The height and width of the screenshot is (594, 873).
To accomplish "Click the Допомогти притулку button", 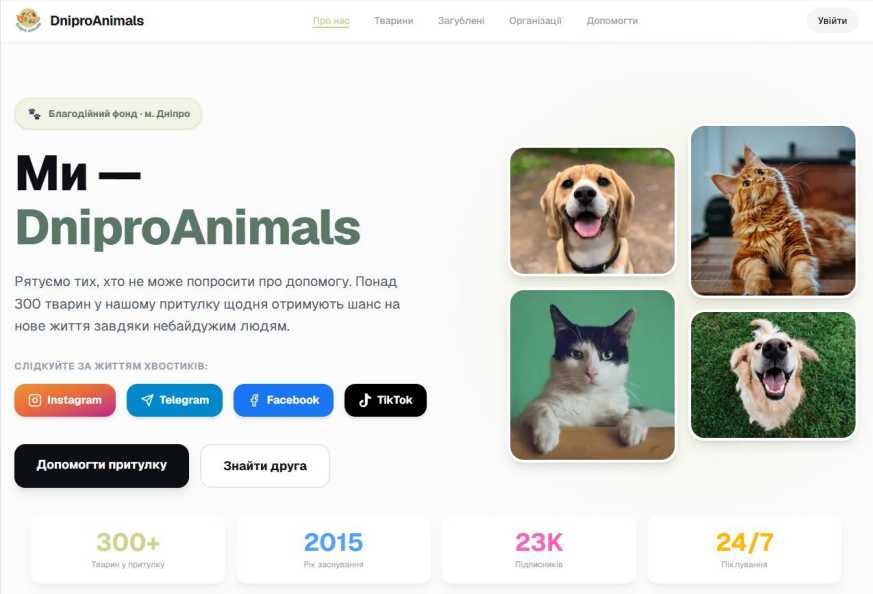I will (x=101, y=466).
